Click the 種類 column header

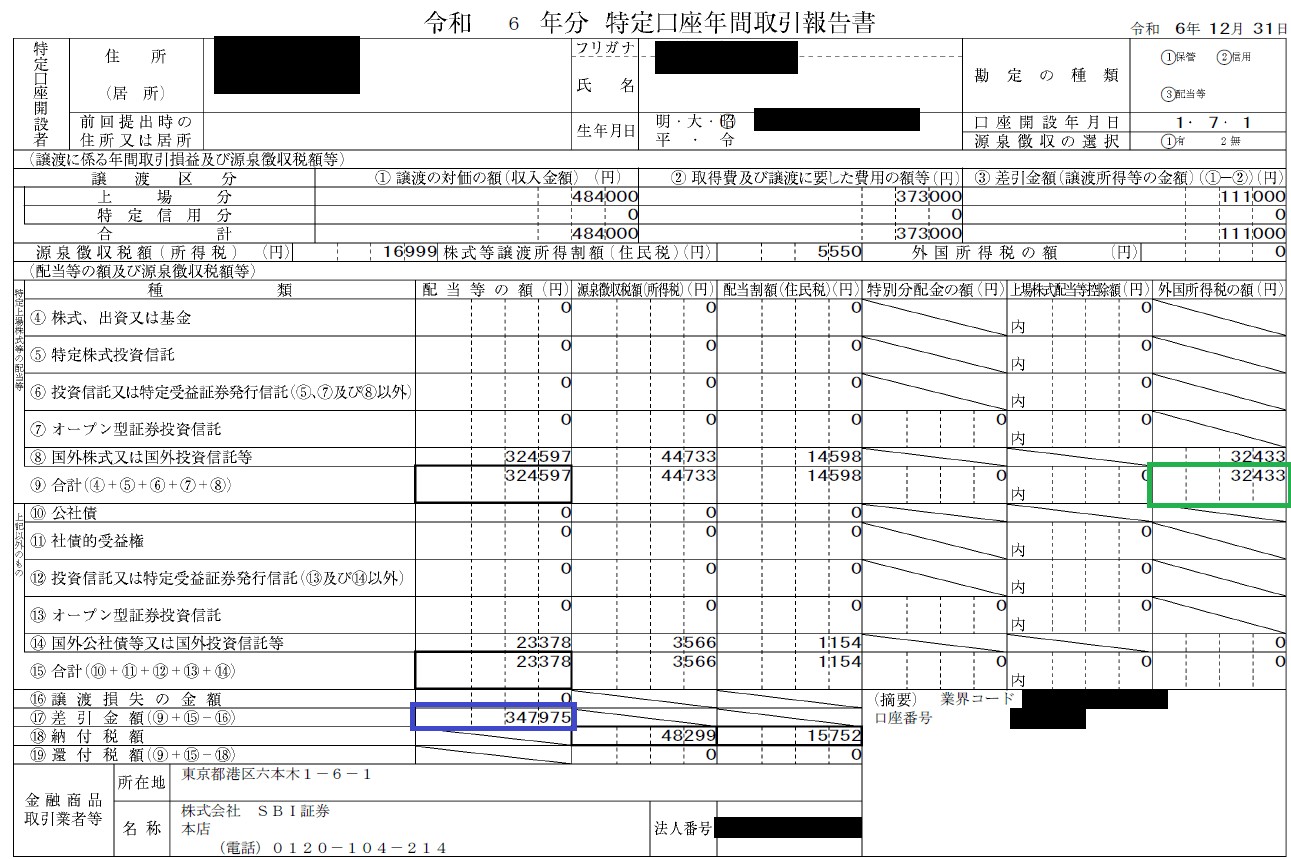[x=220, y=289]
